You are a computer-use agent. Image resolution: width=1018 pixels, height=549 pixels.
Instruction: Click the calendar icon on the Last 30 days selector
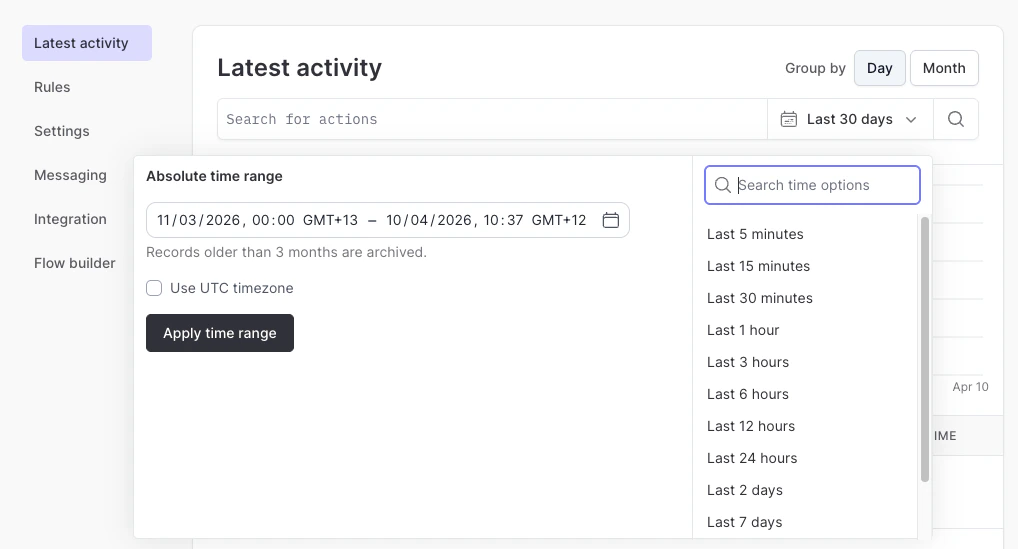(789, 119)
